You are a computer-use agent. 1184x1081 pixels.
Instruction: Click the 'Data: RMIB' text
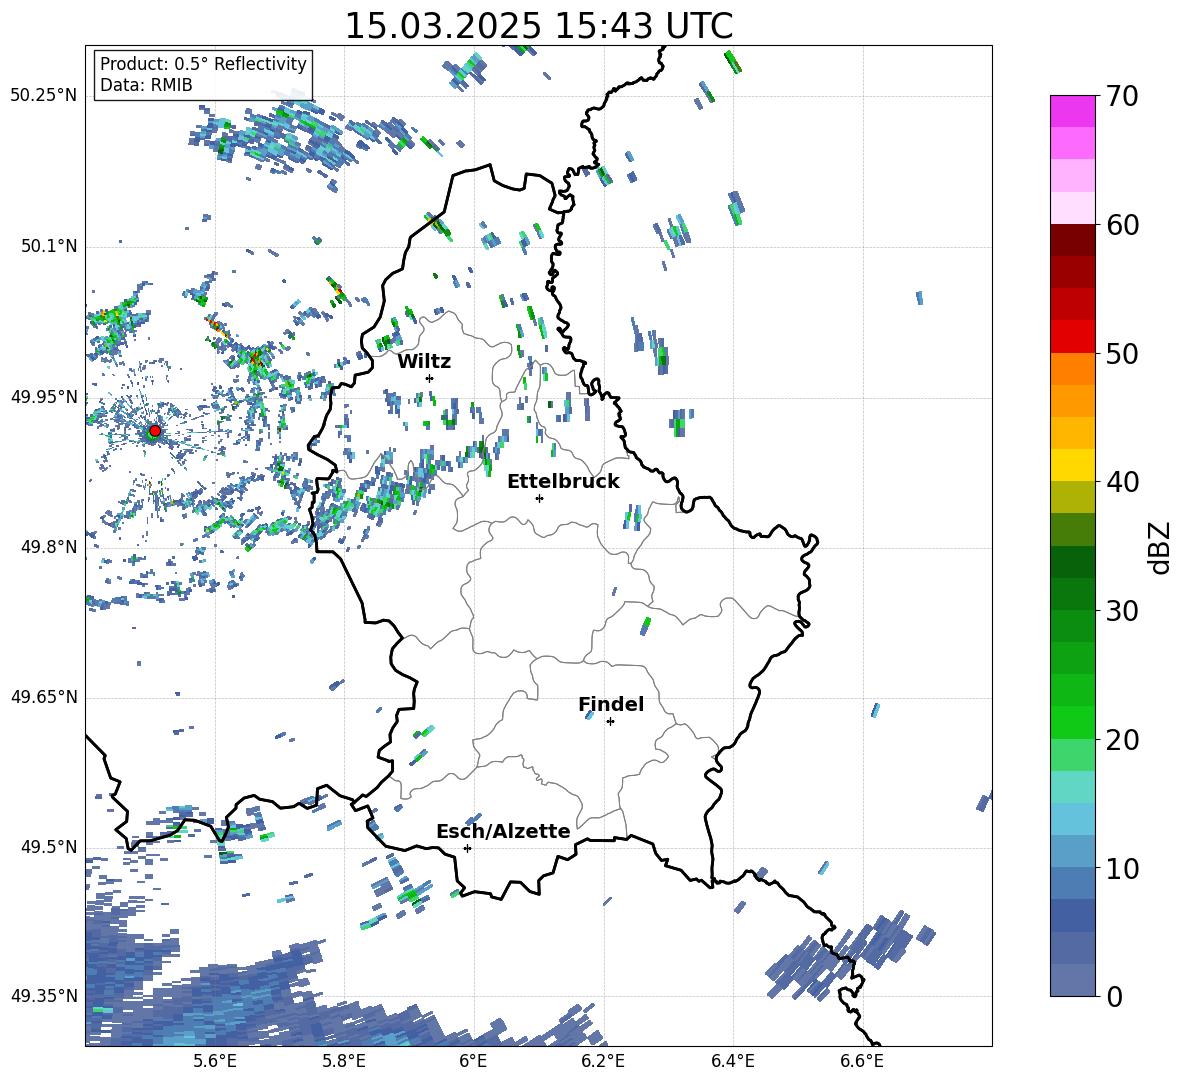click(146, 85)
